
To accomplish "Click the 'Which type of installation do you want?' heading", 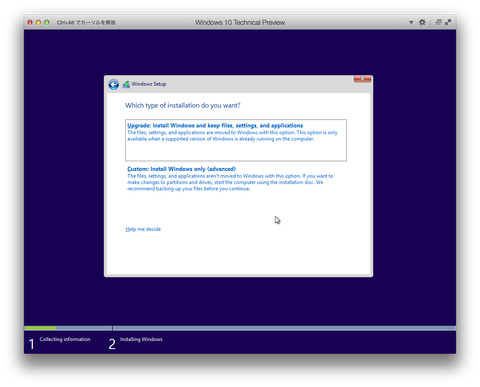I will [x=183, y=106].
